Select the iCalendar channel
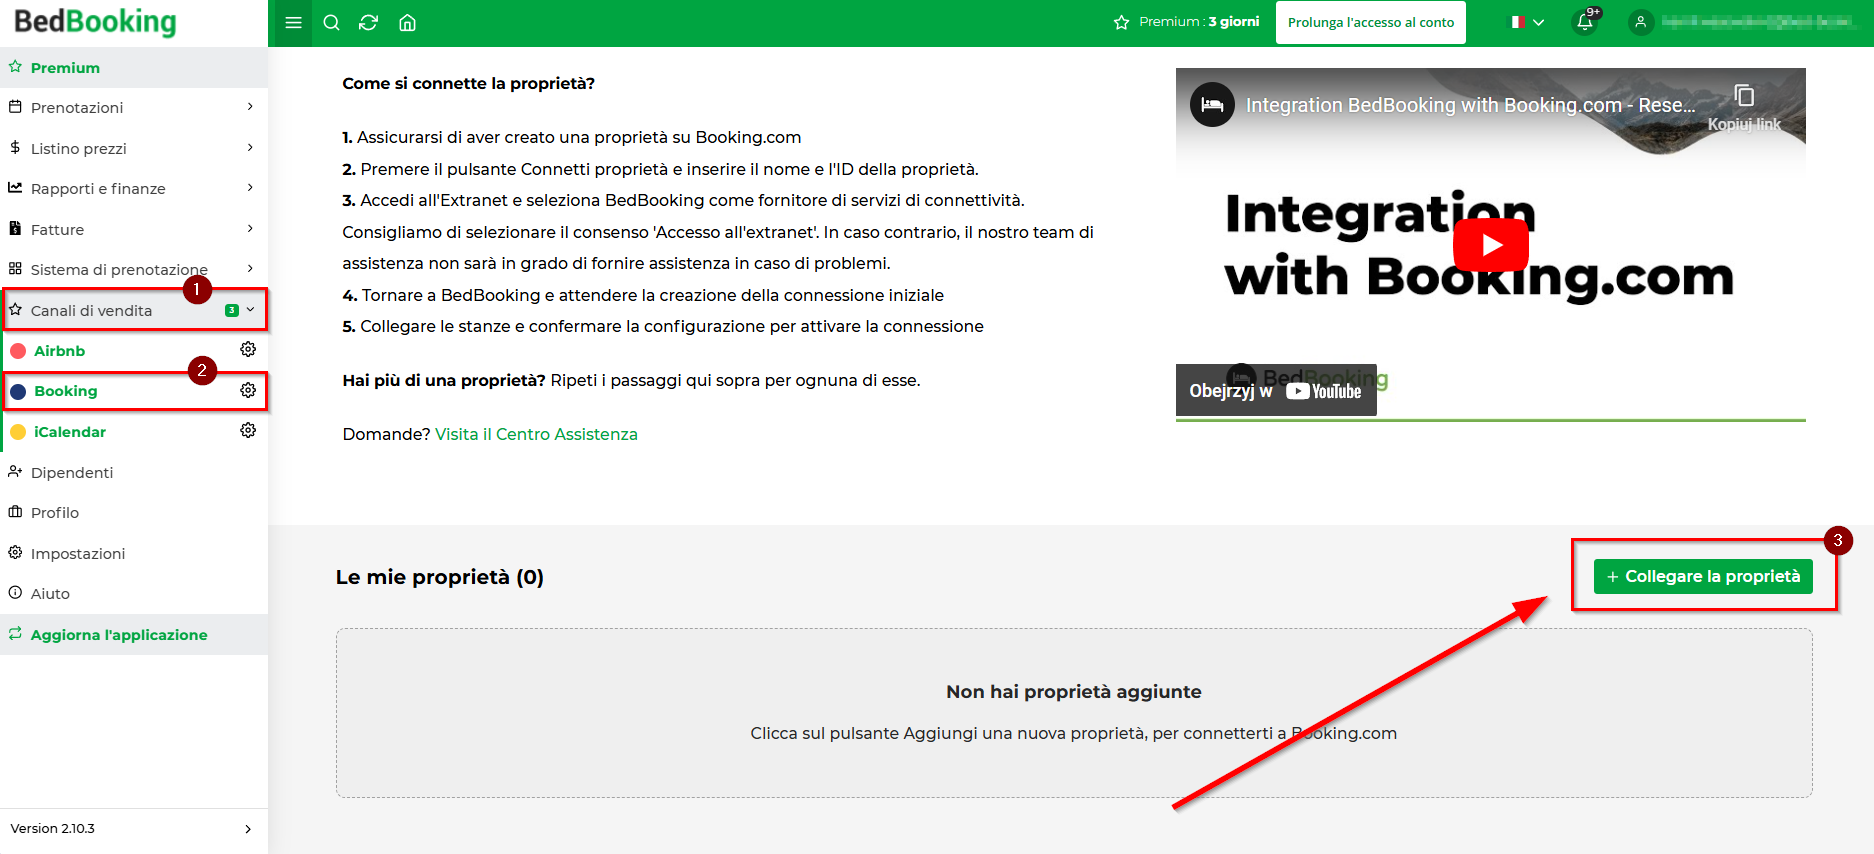 pos(70,432)
